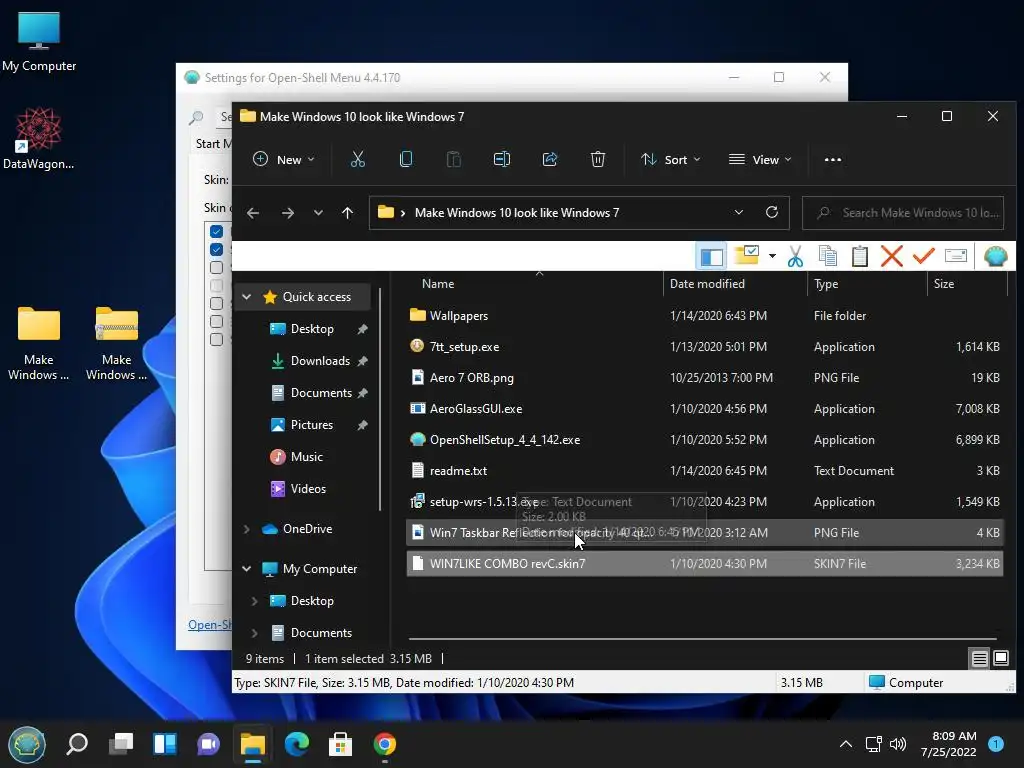Toggle third skin option checkbox in Open-Shell settings

[217, 267]
